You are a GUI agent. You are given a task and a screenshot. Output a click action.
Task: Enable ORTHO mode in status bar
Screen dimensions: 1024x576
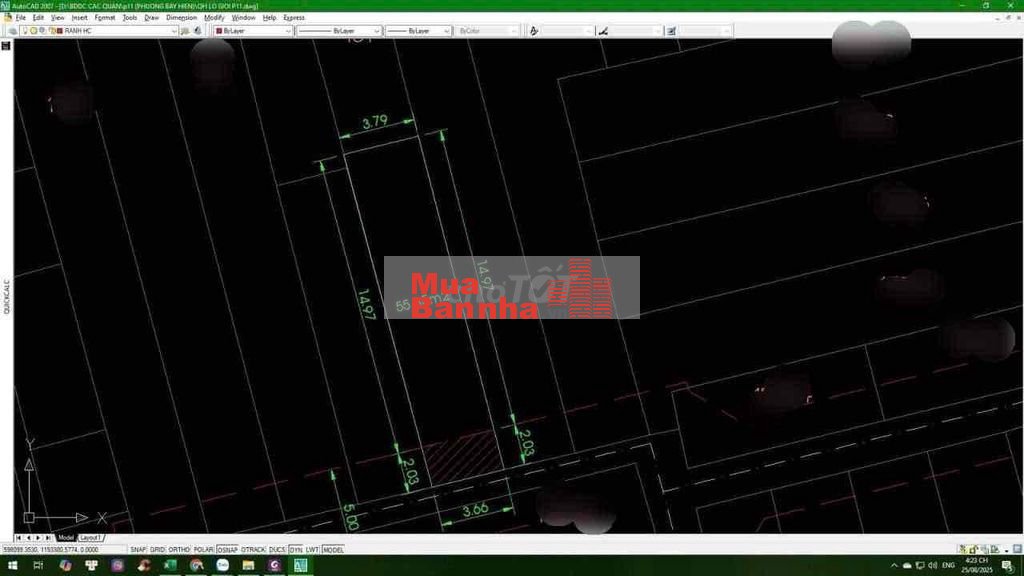click(179, 550)
